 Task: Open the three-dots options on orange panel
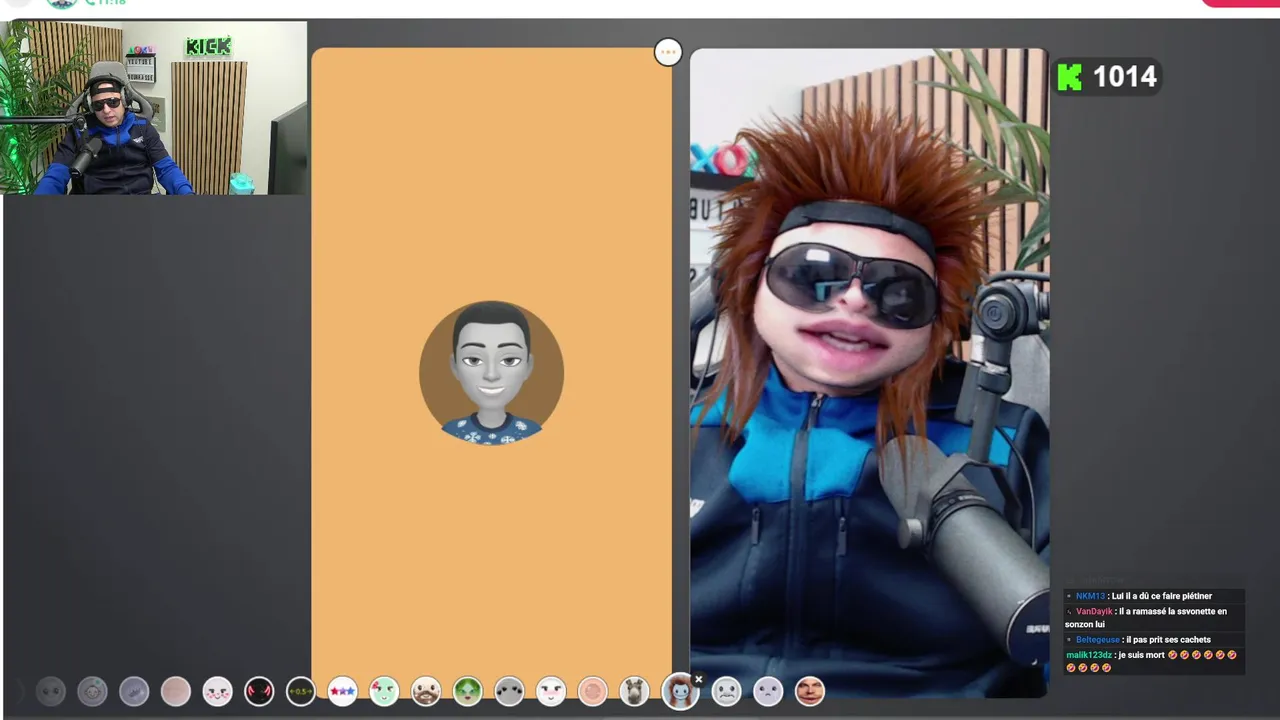pos(668,52)
